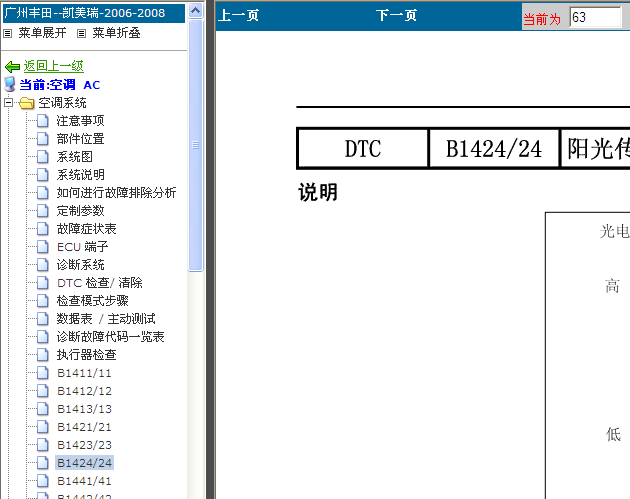
Task: Click the 当前:空调 AC heading
Action: coord(59,85)
